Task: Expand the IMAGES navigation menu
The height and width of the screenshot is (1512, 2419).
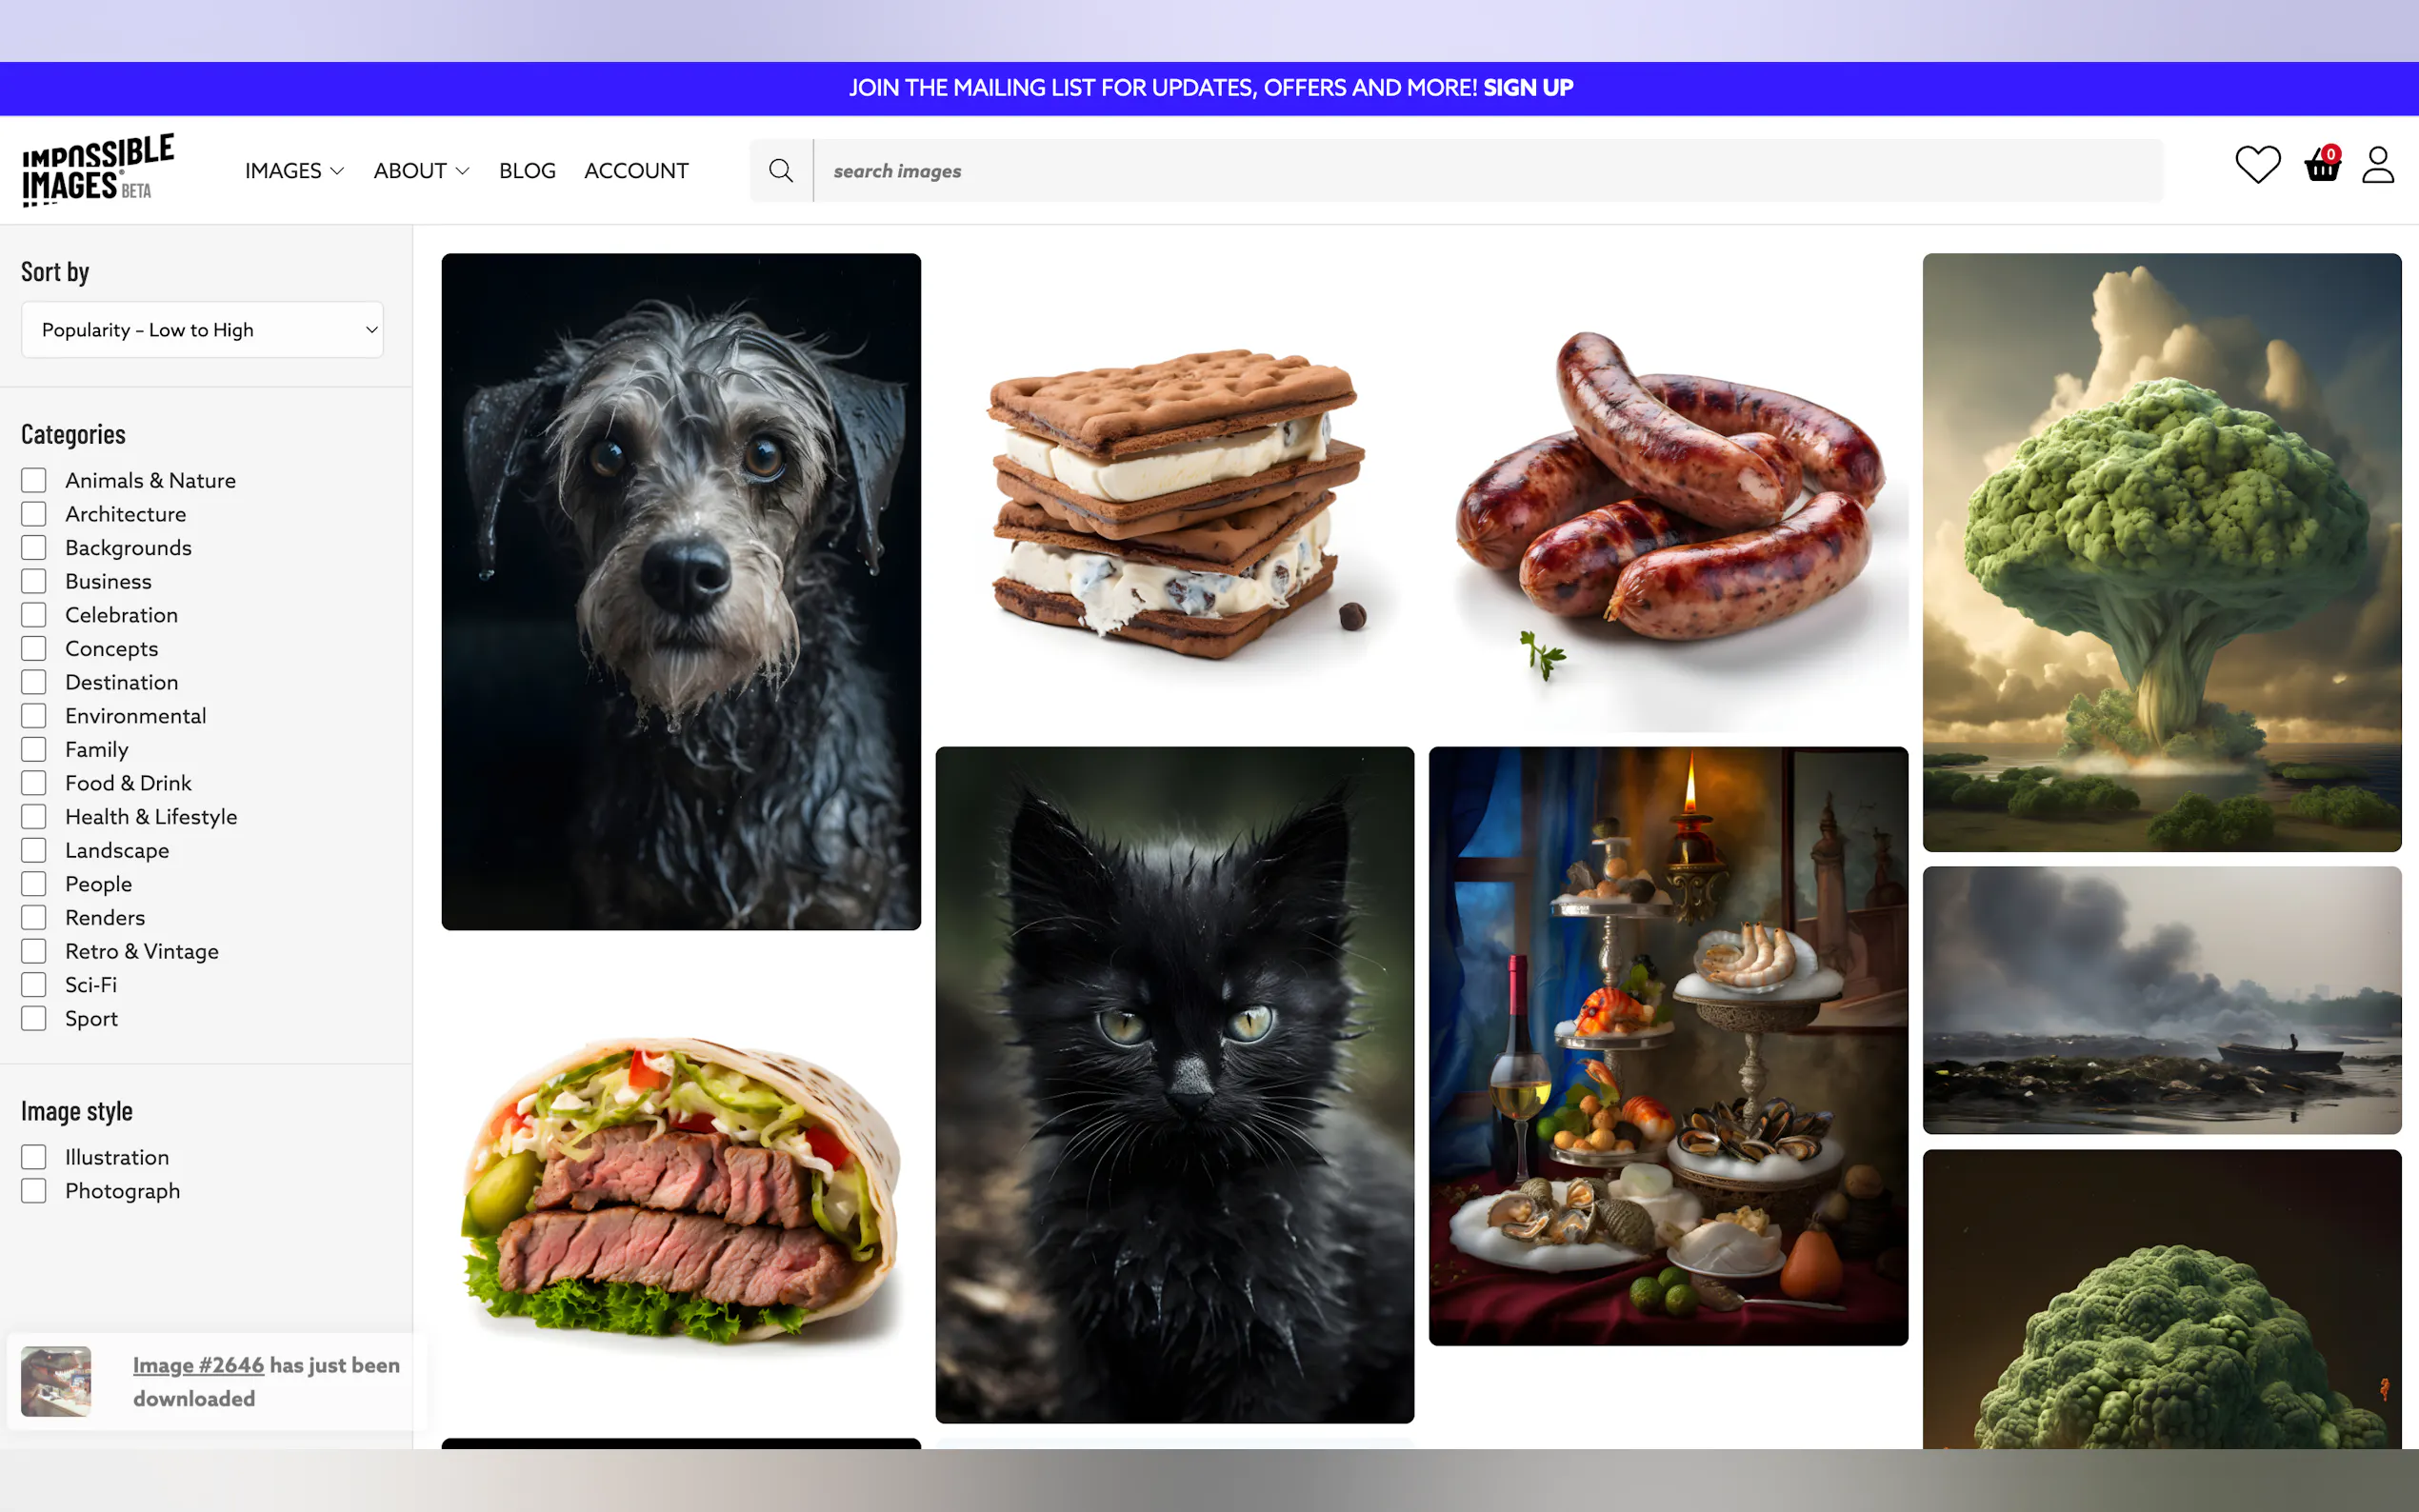Action: (x=293, y=170)
